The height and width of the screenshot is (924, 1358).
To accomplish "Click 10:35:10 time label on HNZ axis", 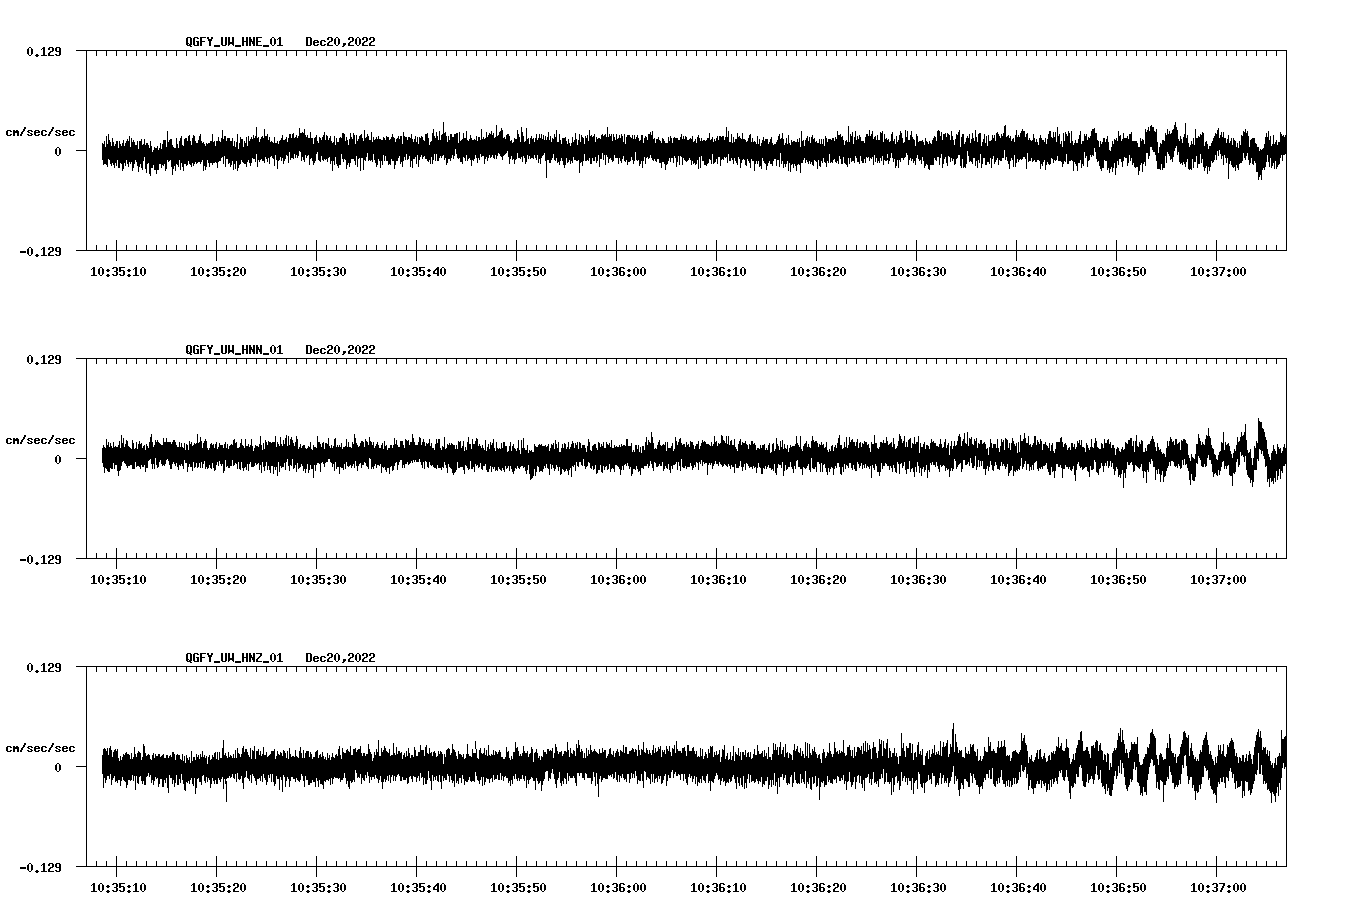I will tap(118, 888).
